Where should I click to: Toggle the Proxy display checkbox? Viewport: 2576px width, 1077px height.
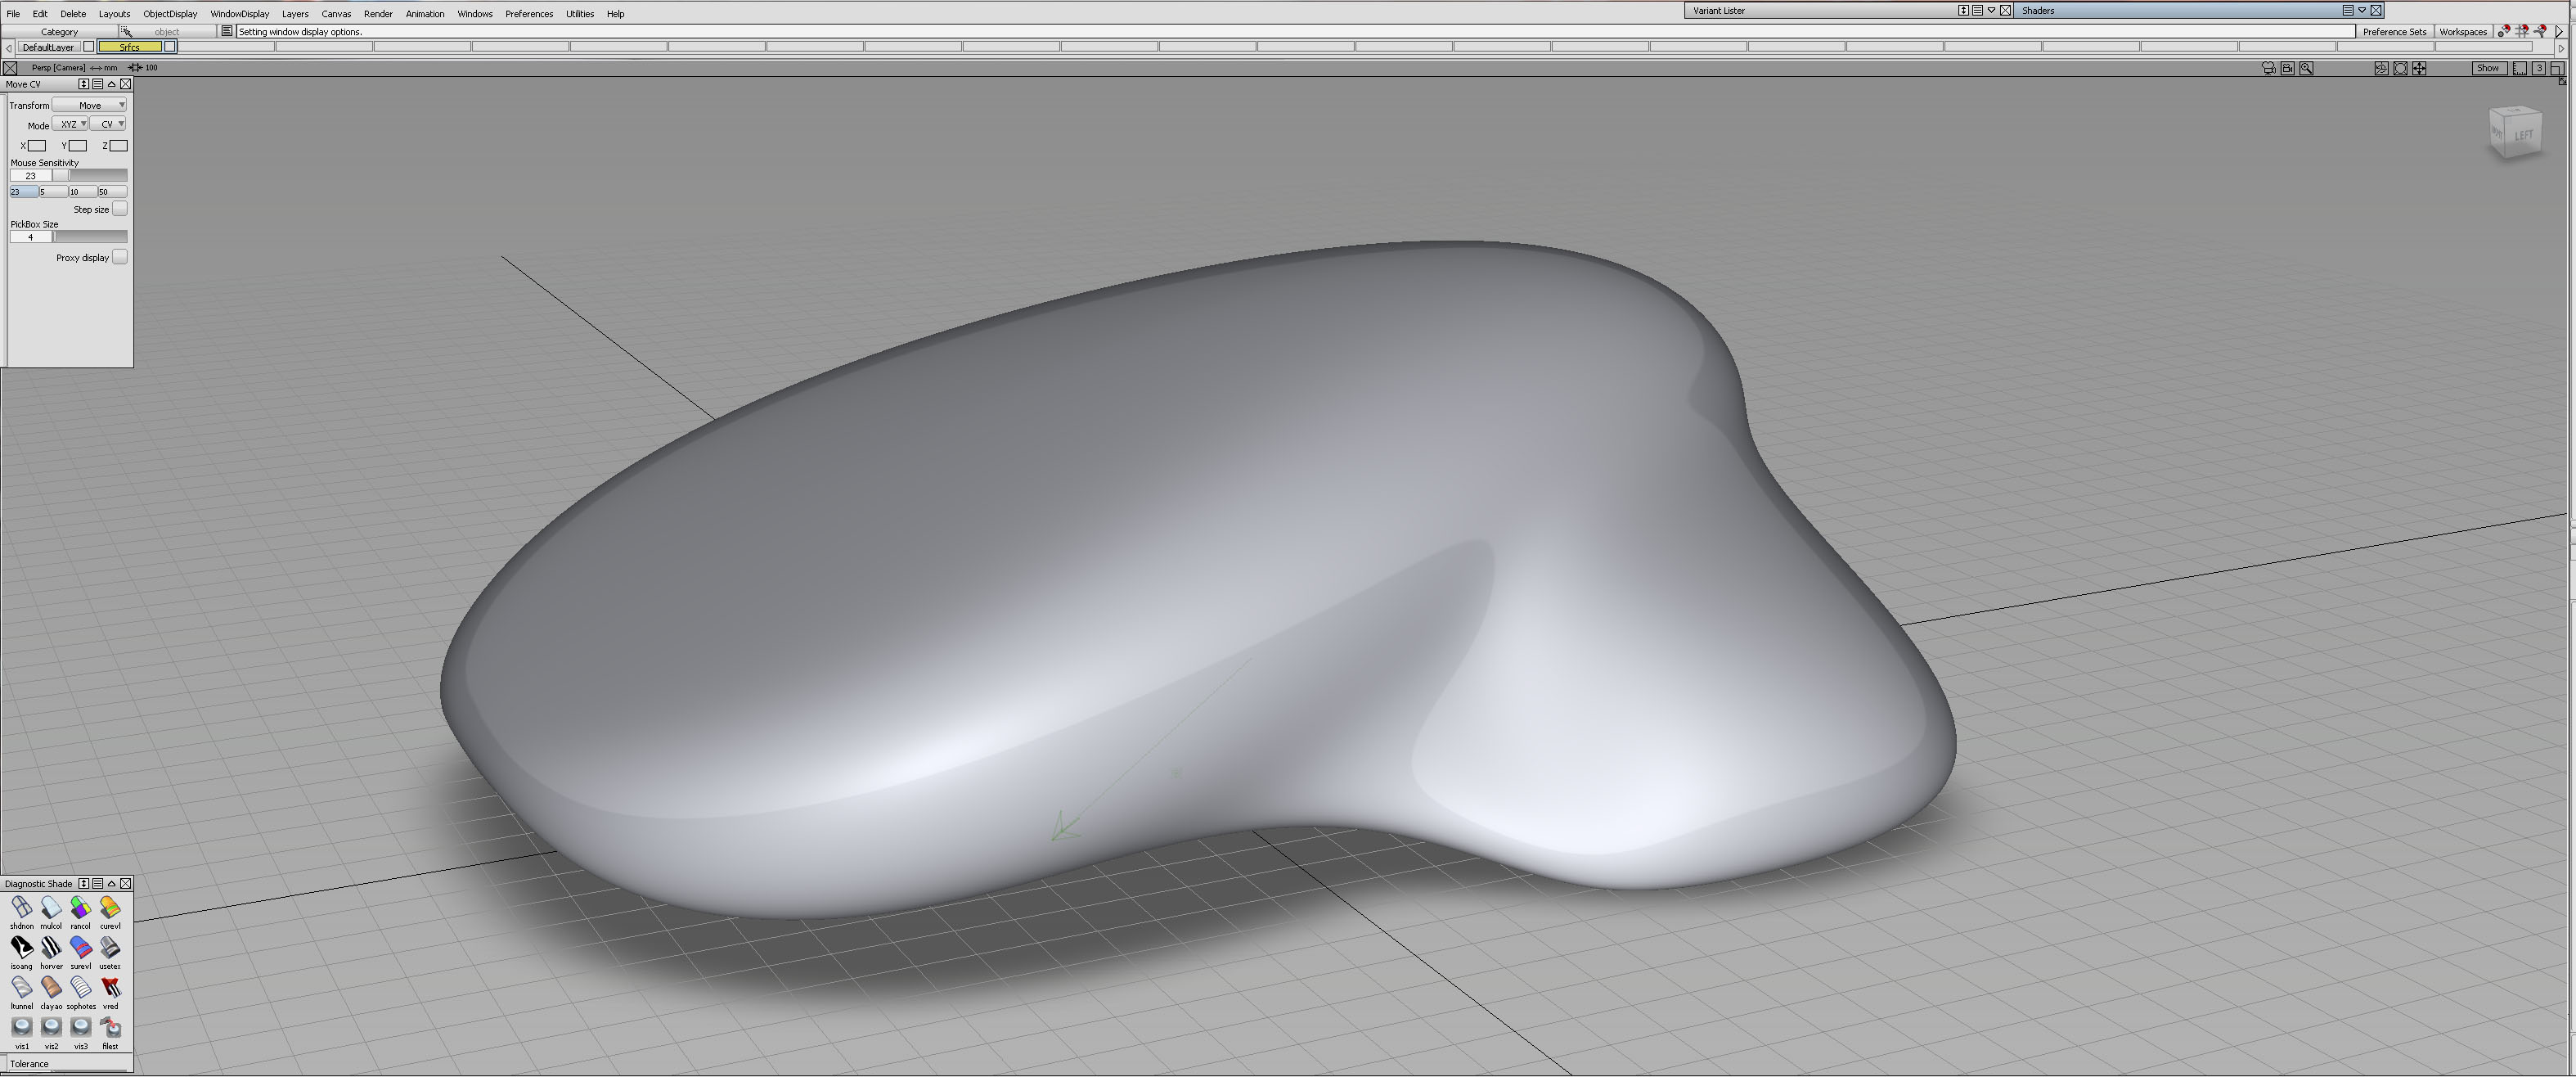(120, 257)
